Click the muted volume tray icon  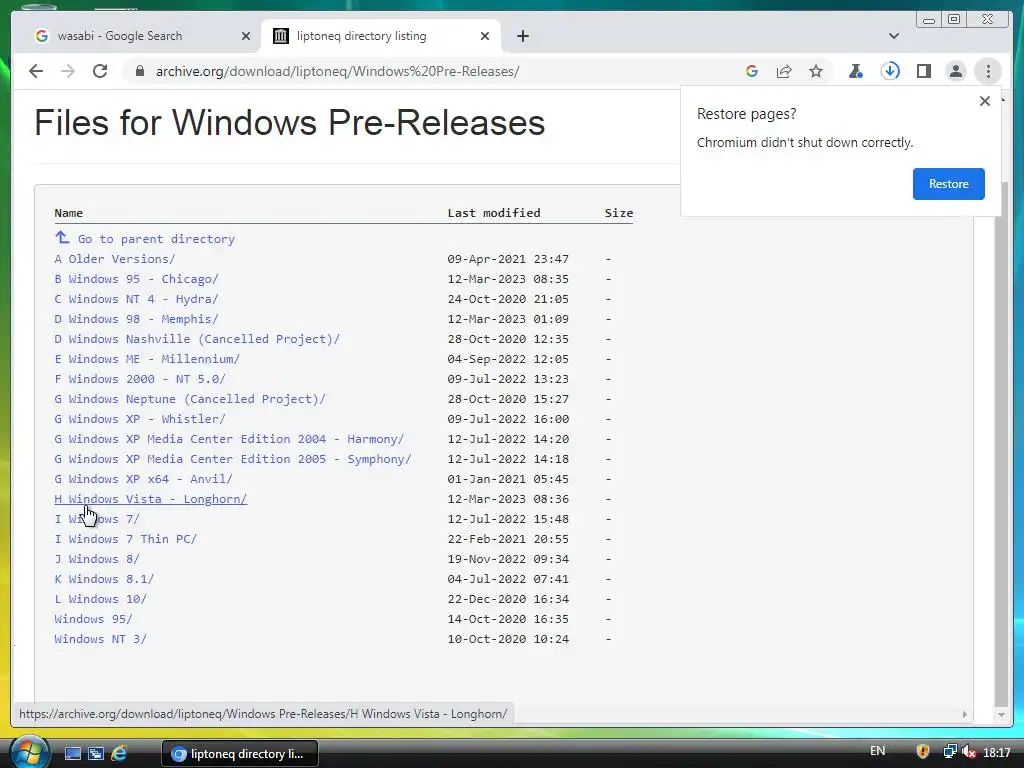969,752
